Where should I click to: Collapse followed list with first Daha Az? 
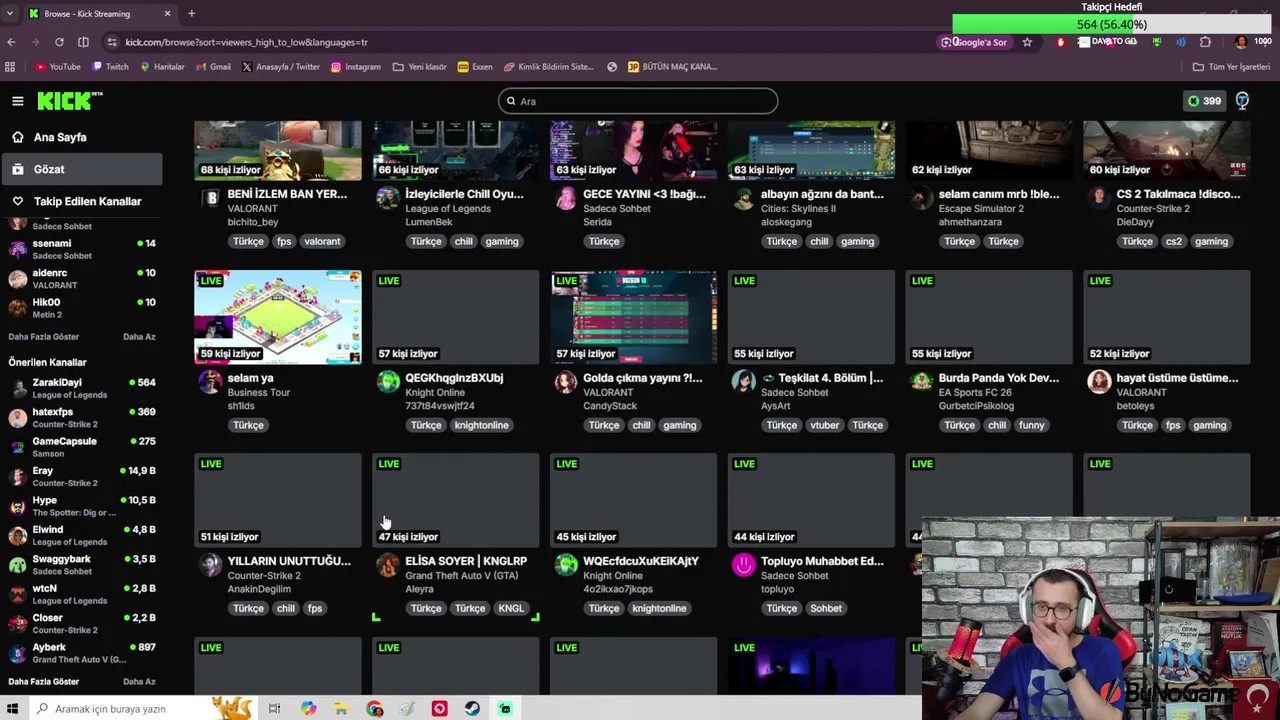[x=139, y=337]
